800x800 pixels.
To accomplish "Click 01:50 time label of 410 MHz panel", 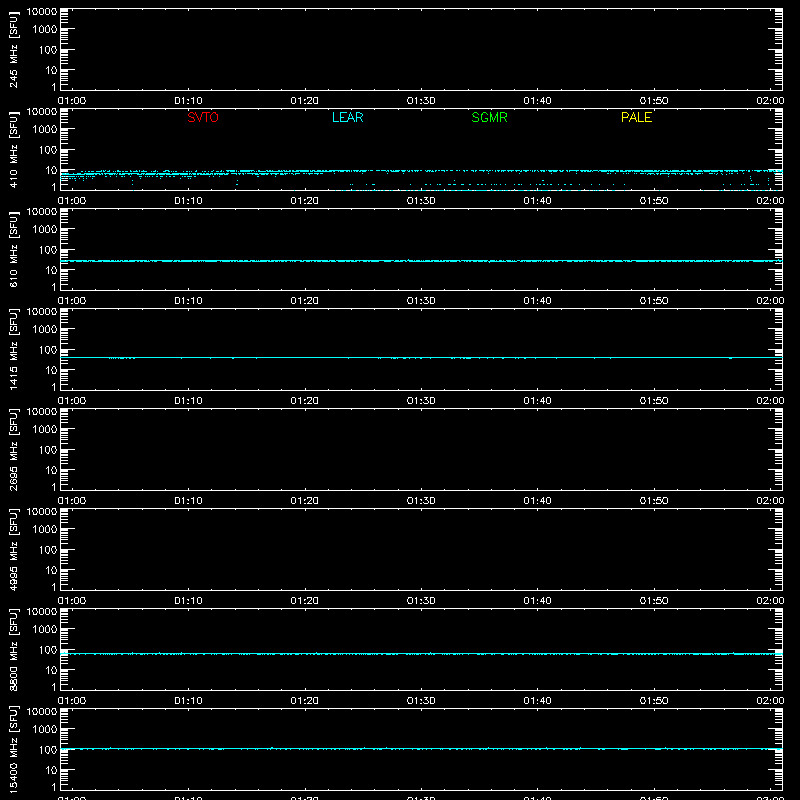I will click(x=654, y=201).
